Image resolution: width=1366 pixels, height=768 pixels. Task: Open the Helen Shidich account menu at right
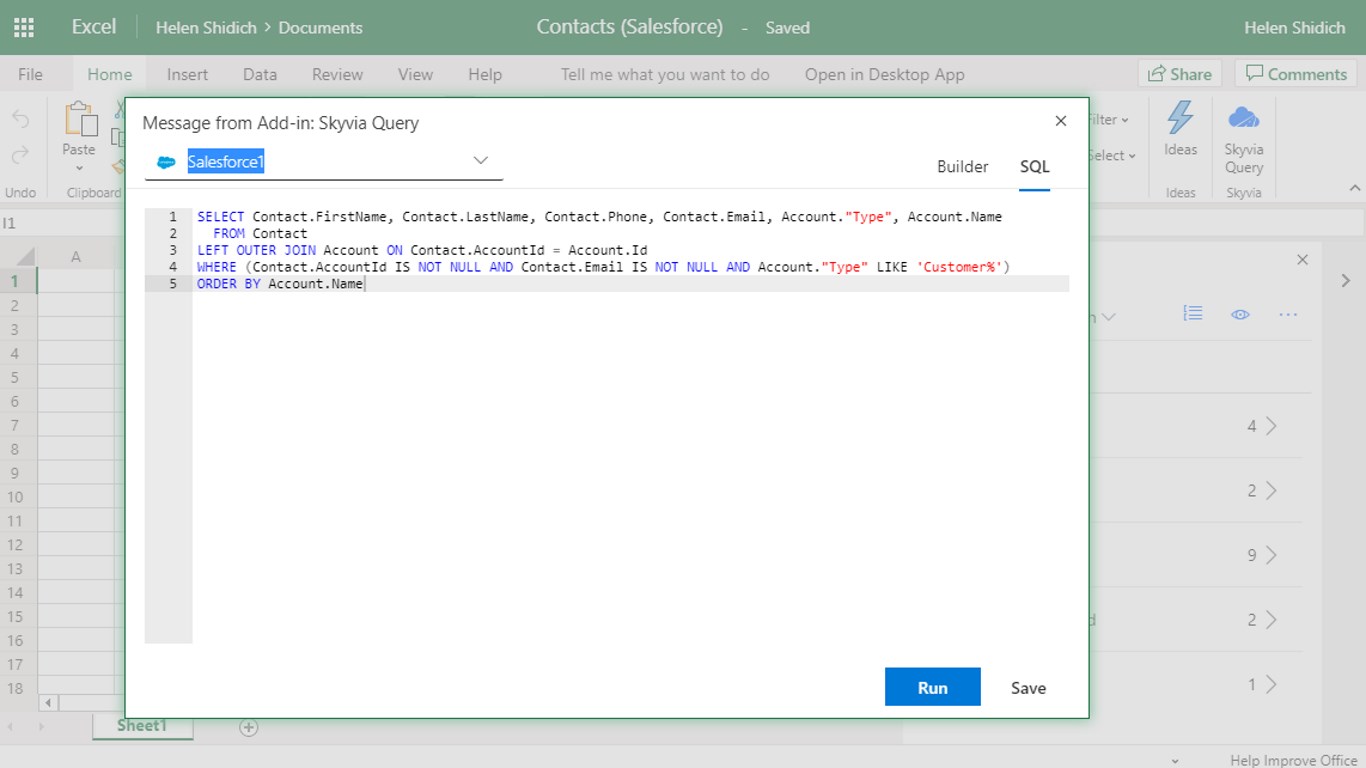[1294, 28]
